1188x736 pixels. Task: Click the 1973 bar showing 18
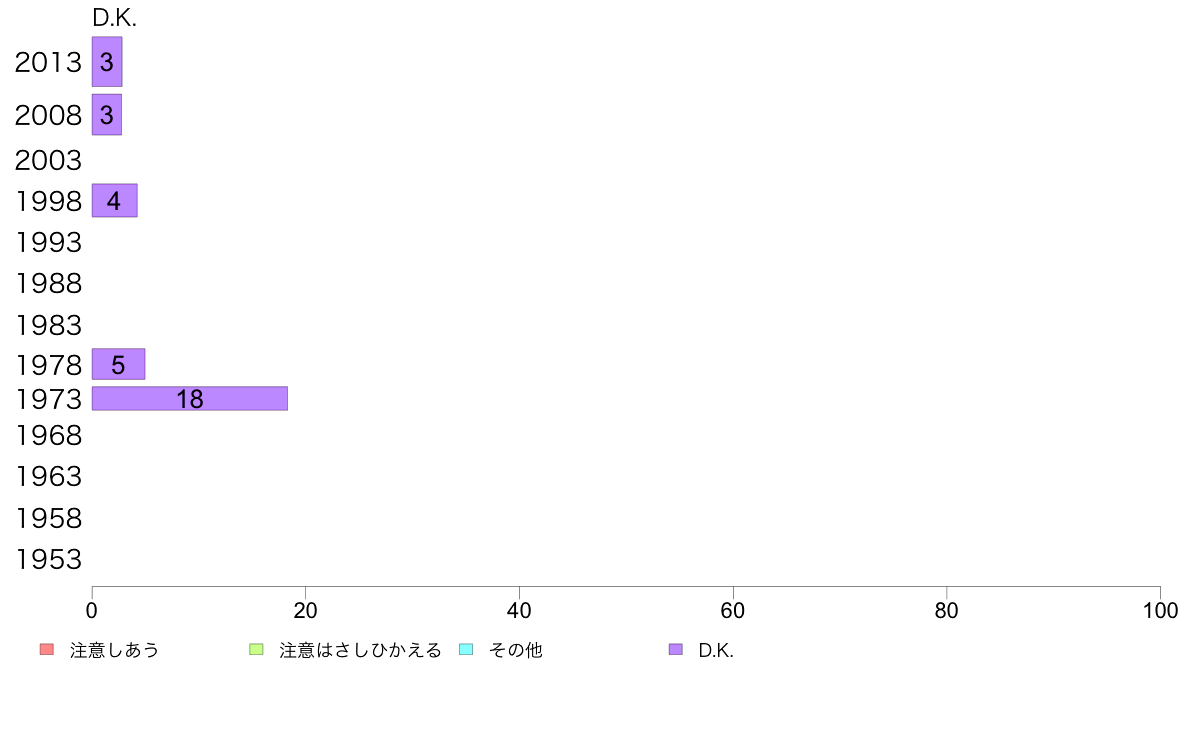tap(189, 398)
